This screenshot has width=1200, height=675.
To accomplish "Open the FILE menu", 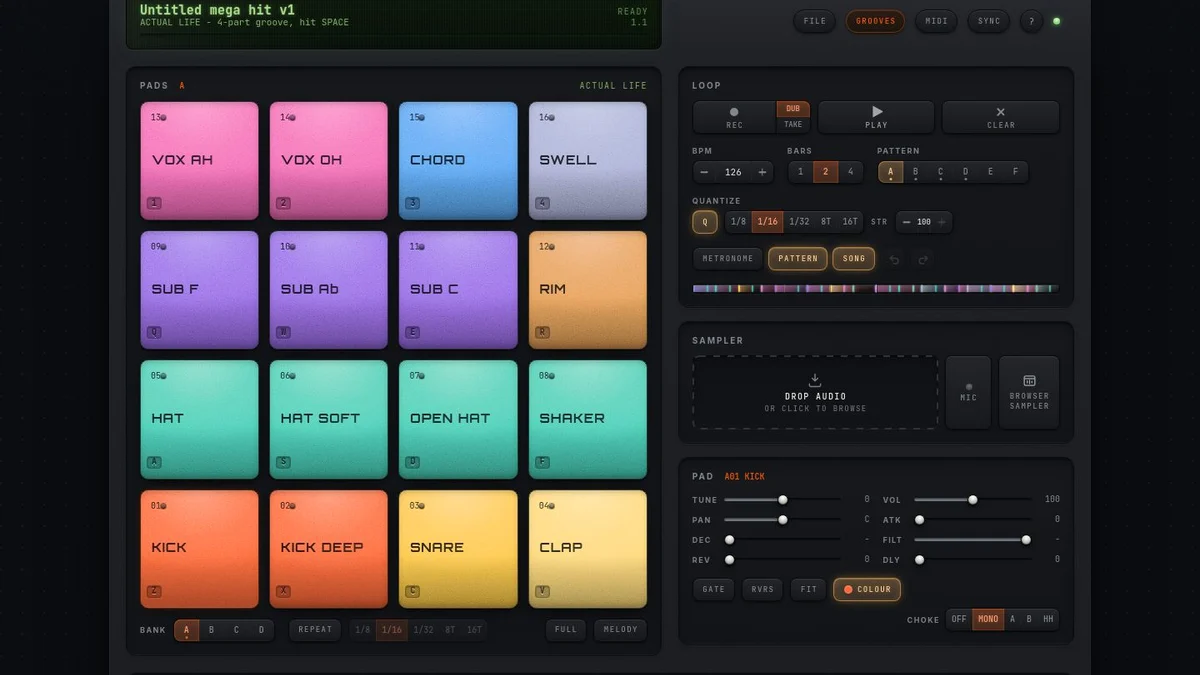I will tap(815, 21).
